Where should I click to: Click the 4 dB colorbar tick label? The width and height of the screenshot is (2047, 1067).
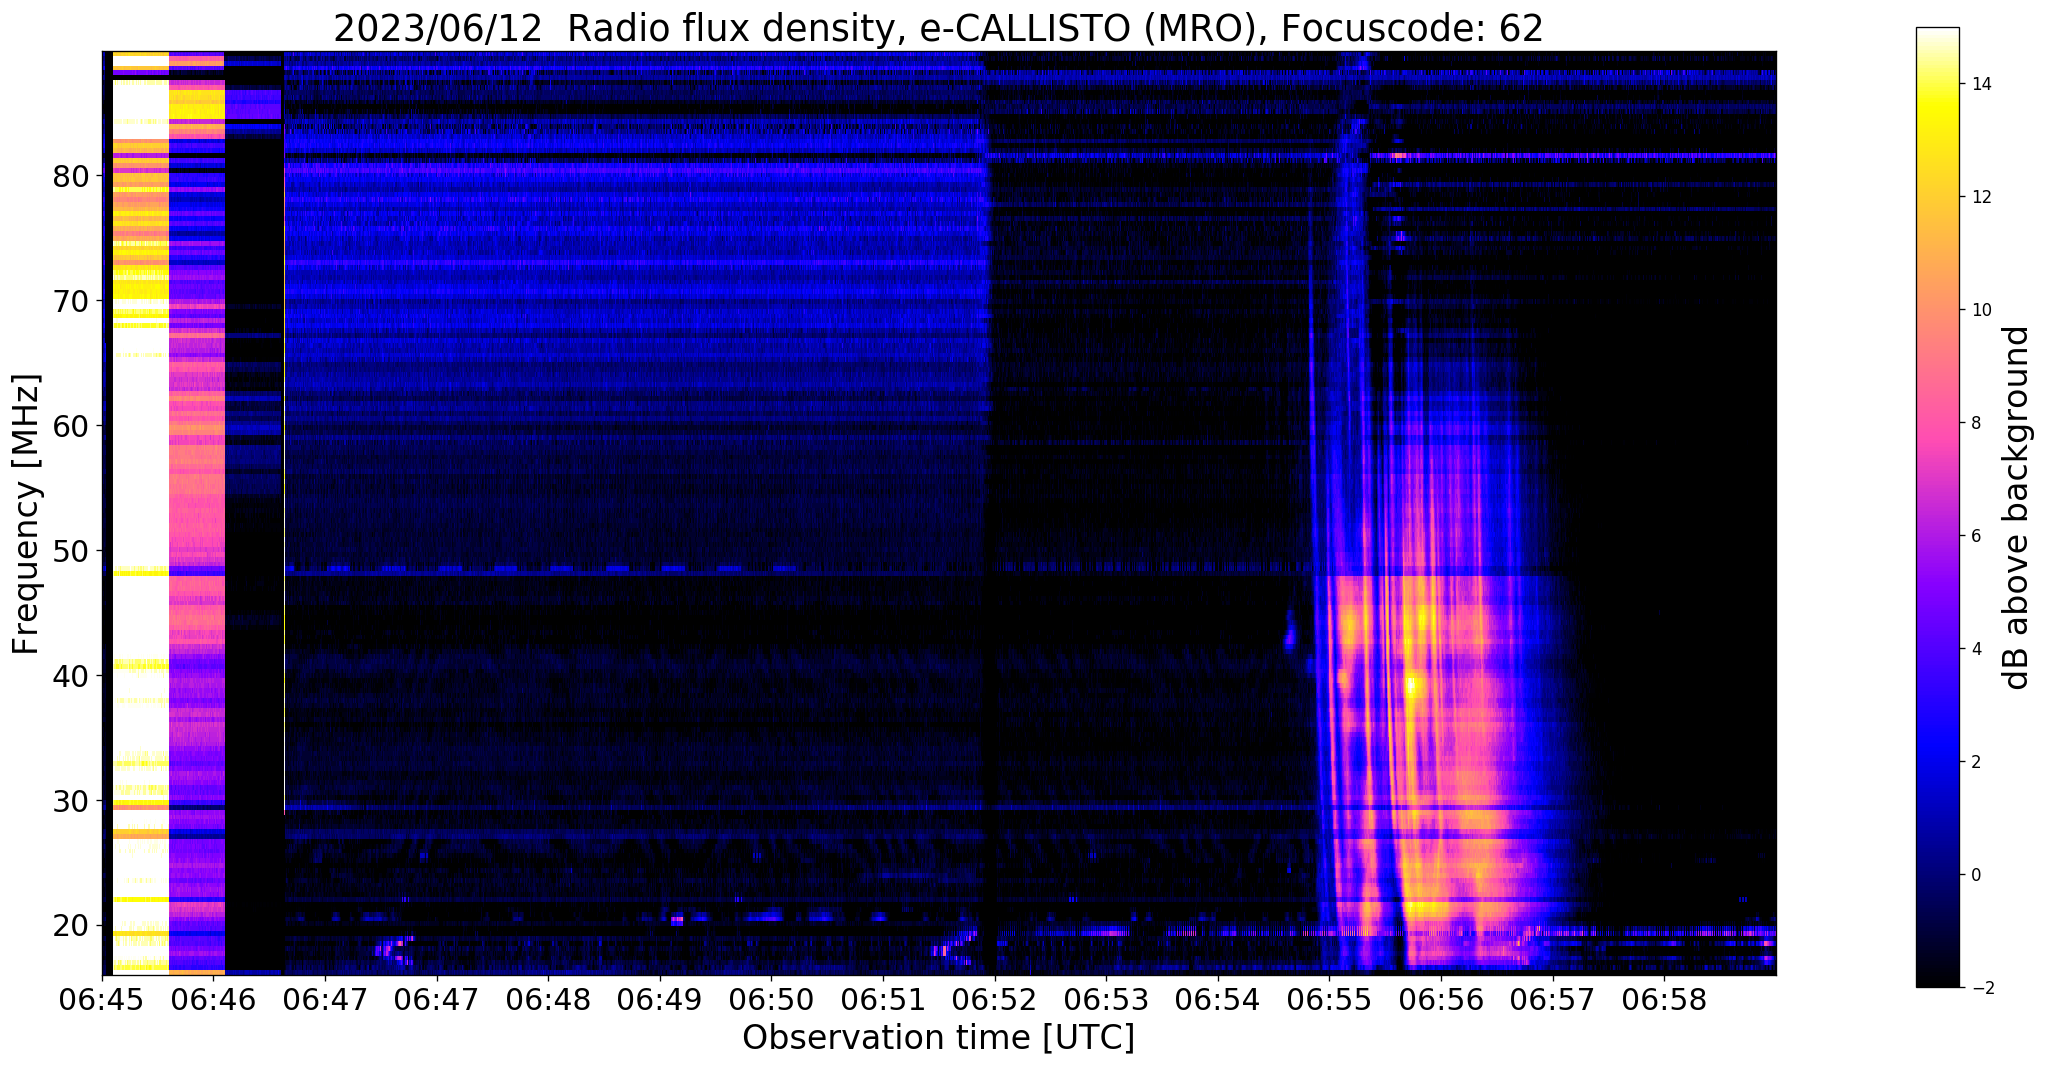[x=1974, y=649]
